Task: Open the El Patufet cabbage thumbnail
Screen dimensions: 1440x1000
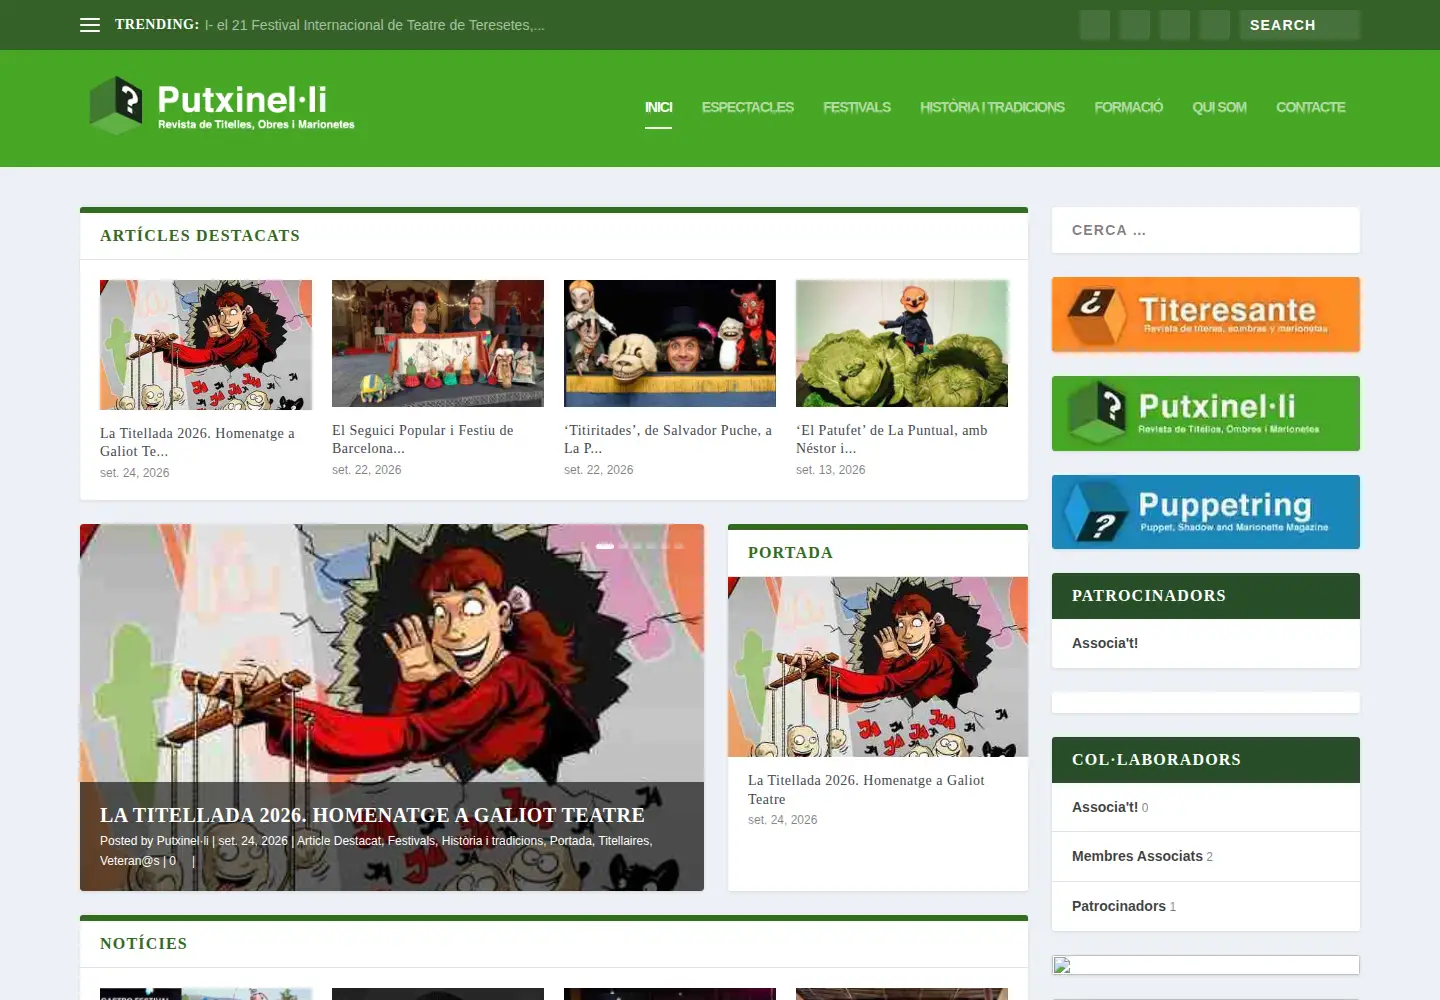Action: 902,343
